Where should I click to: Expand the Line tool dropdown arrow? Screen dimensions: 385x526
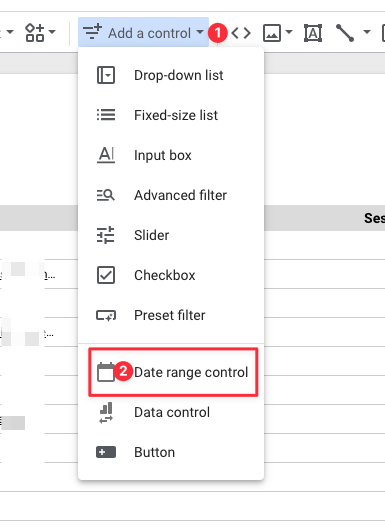click(367, 32)
